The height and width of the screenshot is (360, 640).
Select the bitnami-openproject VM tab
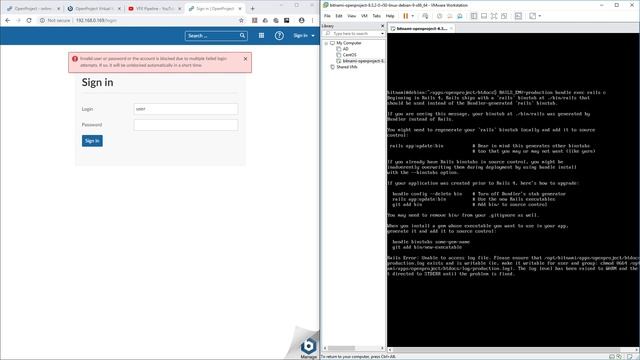tap(421, 29)
